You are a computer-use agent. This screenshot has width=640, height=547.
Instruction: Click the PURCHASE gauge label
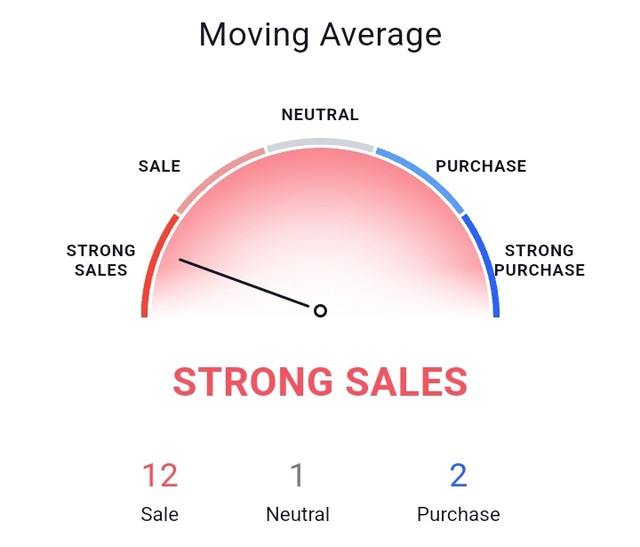tap(481, 166)
